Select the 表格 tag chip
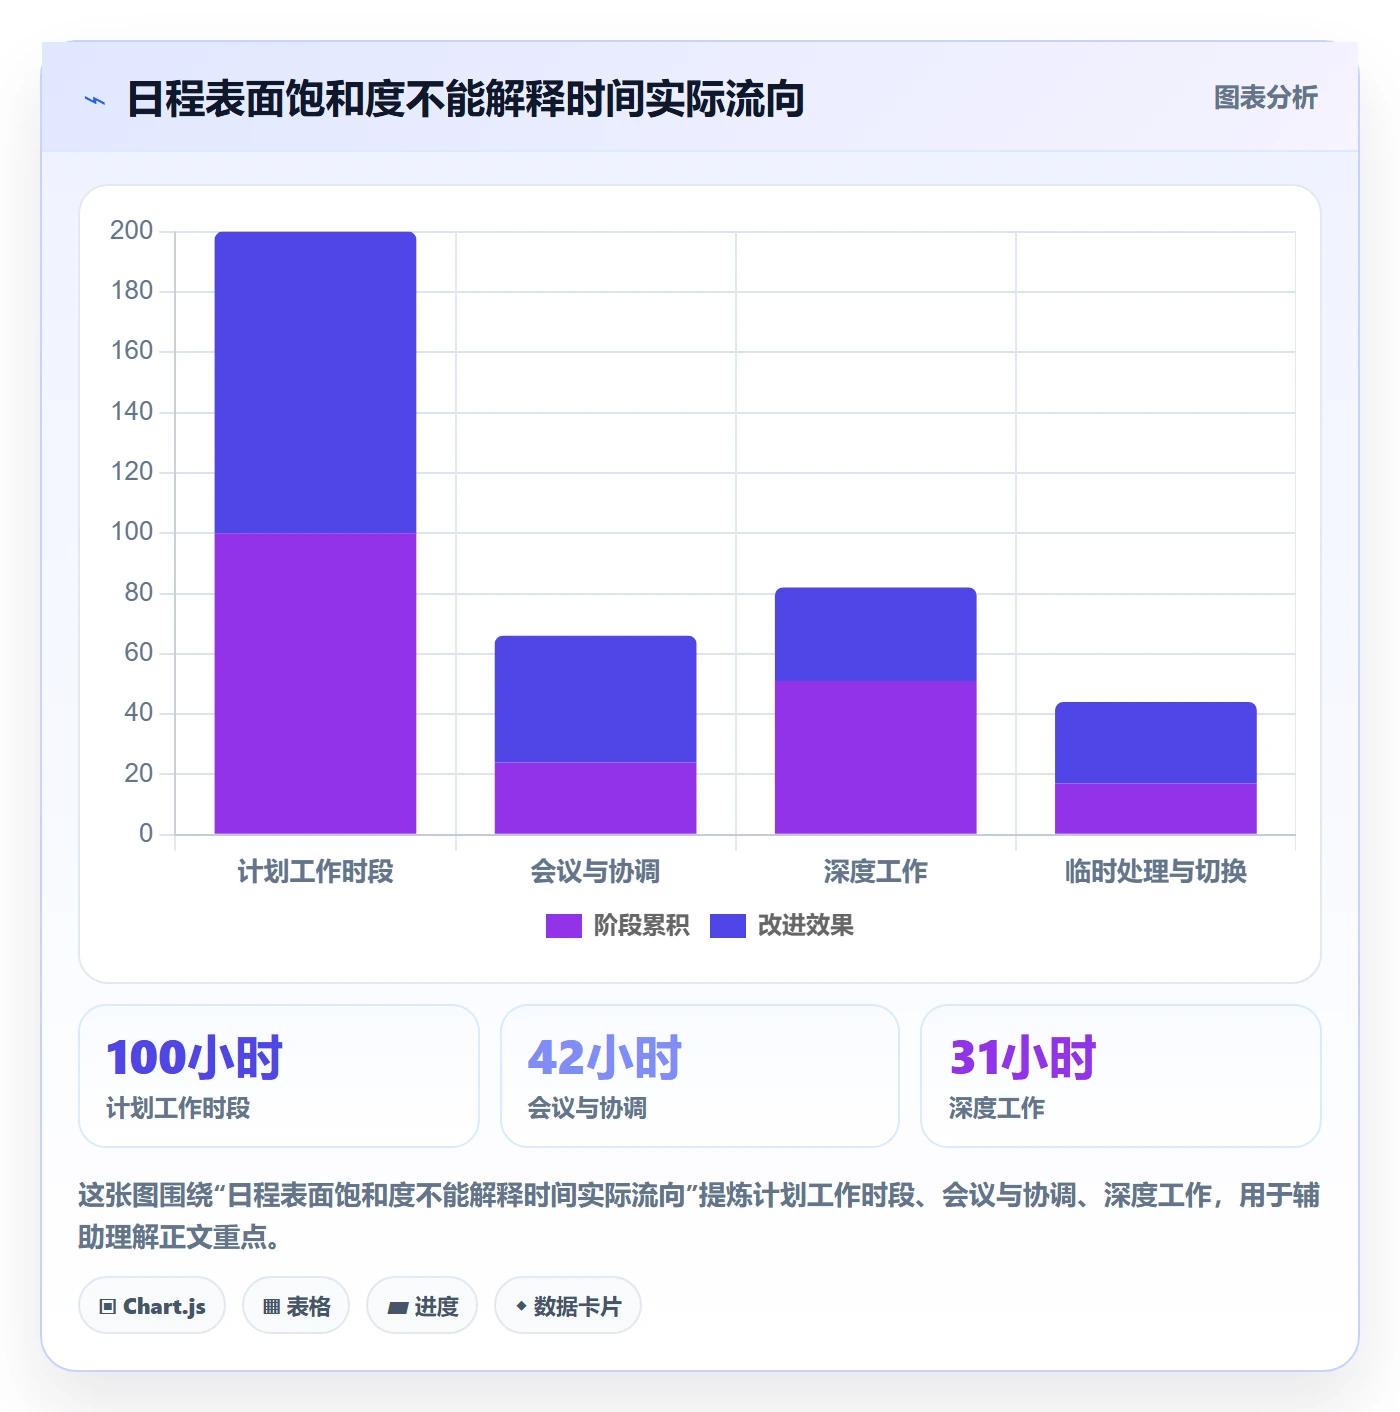 [296, 1306]
